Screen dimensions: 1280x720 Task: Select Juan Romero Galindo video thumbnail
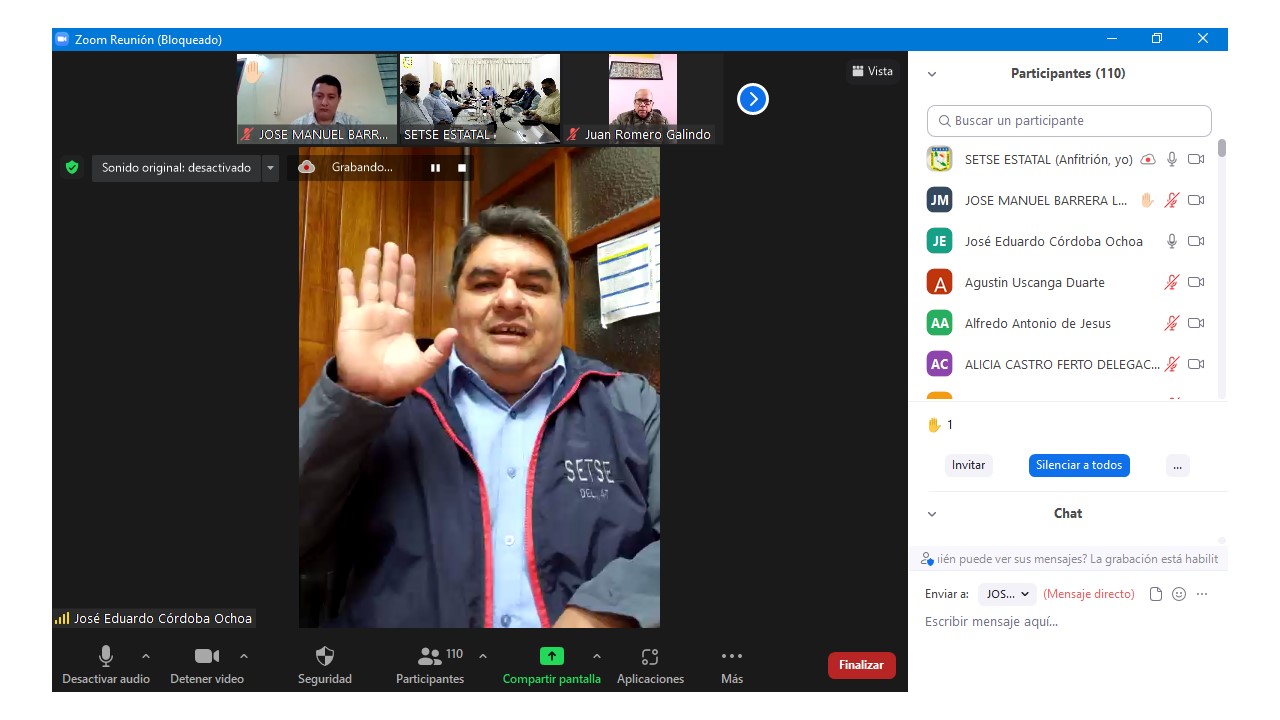pyautogui.click(x=643, y=99)
